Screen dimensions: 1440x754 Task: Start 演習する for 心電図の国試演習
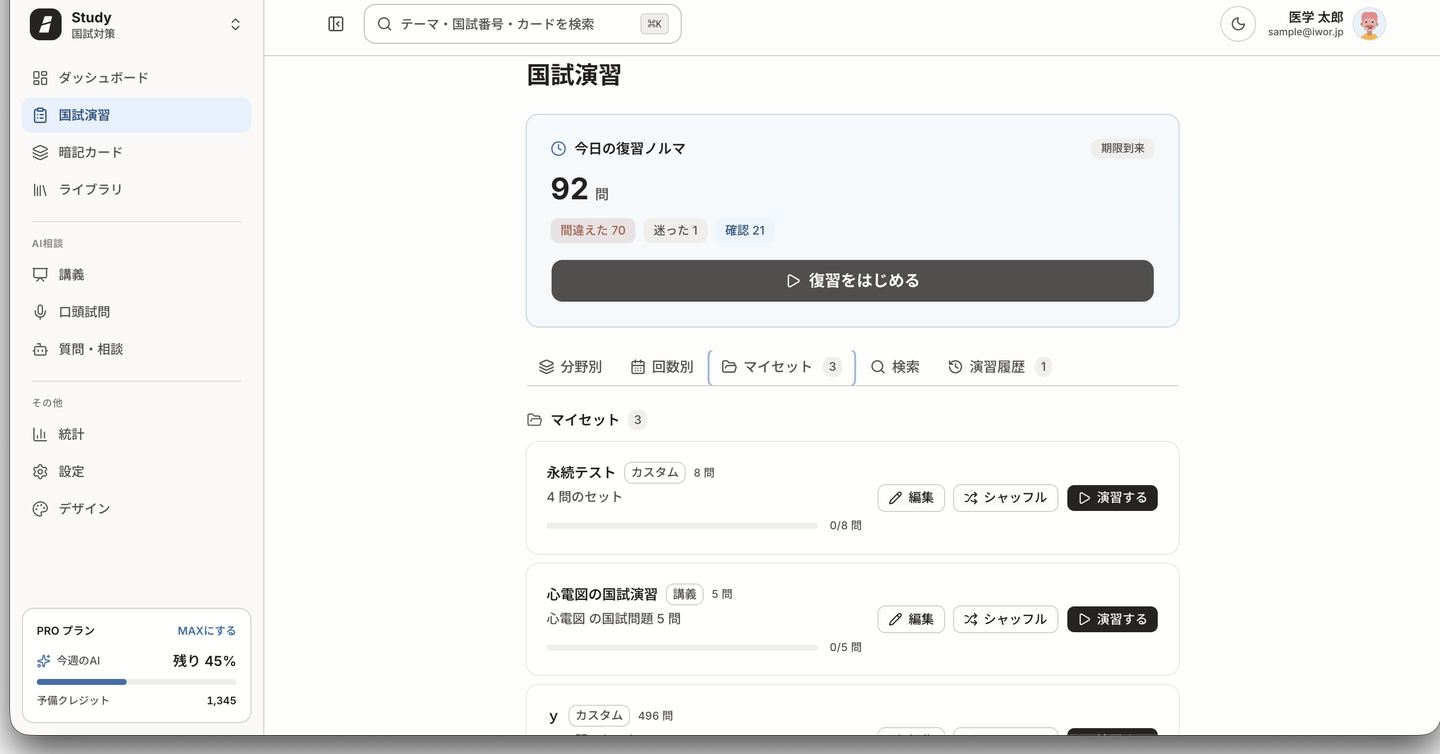(x=1112, y=620)
